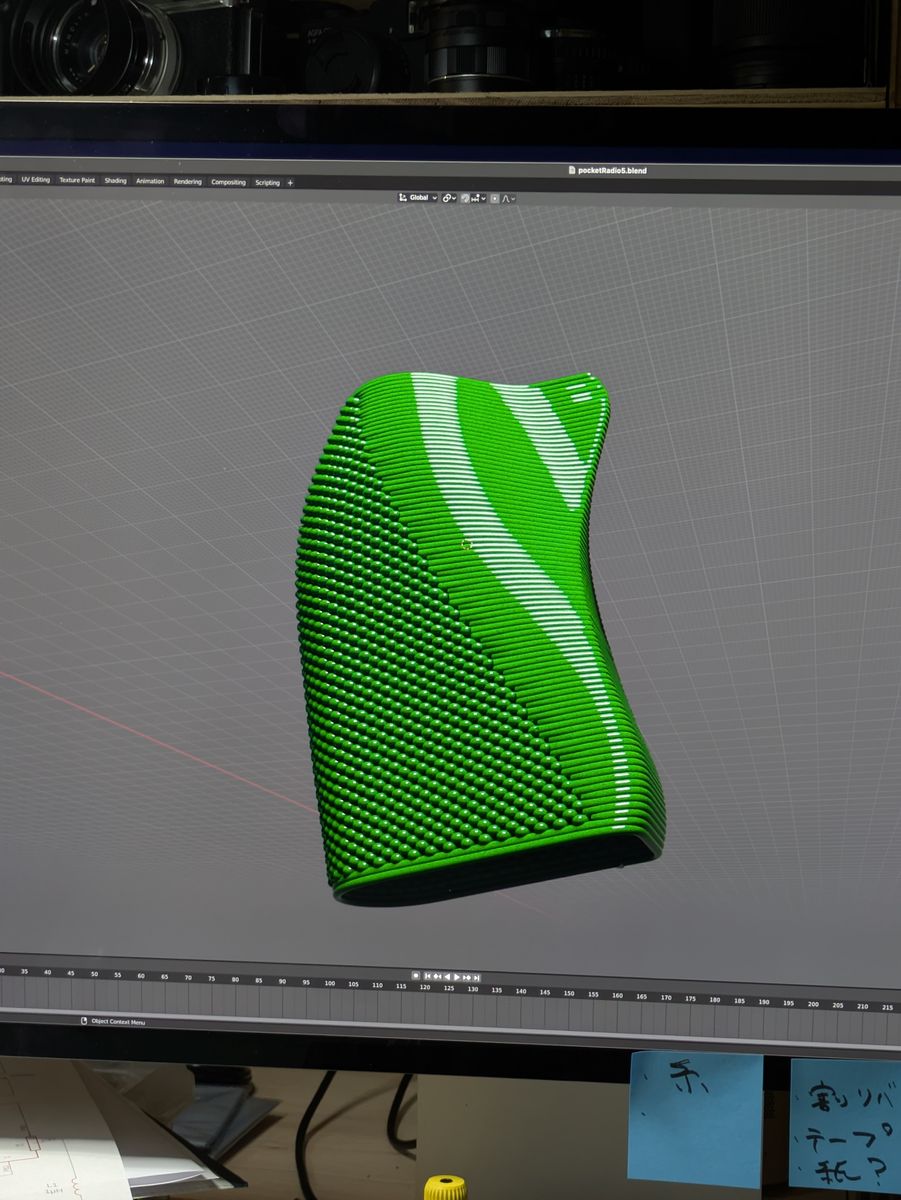This screenshot has height=1200, width=901.
Task: Open the Shading workspace tab
Action: tap(116, 181)
